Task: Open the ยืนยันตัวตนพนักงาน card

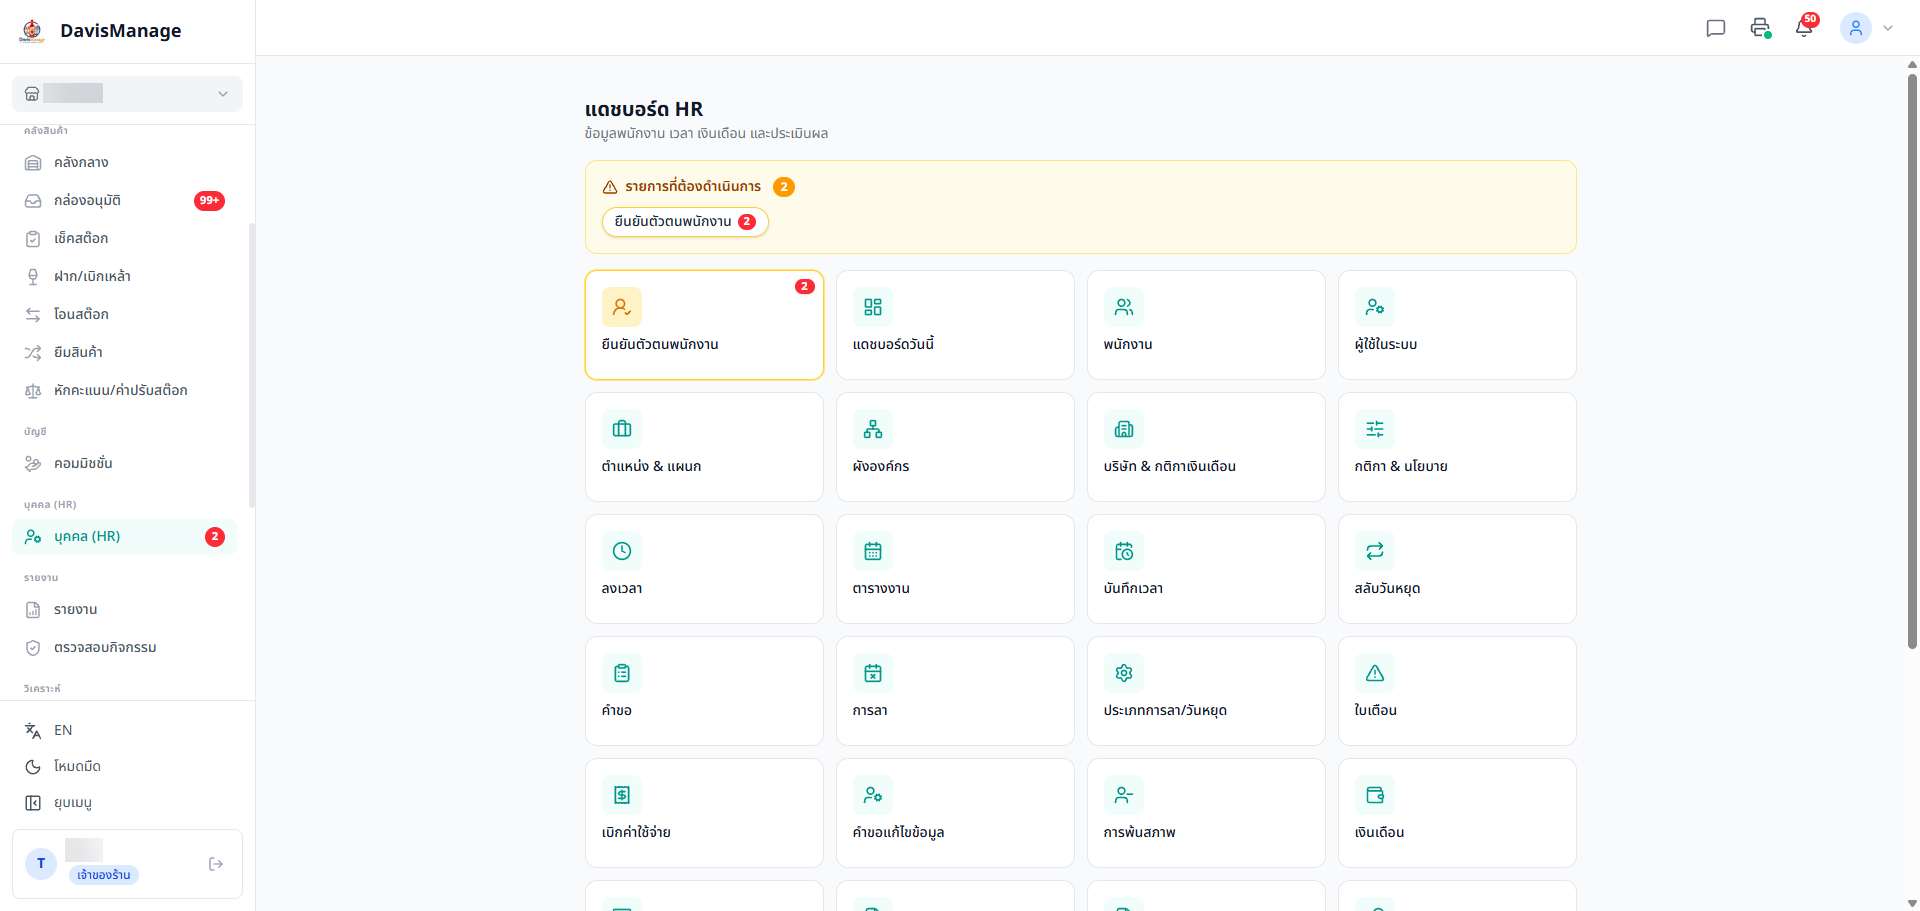Action: (x=704, y=325)
